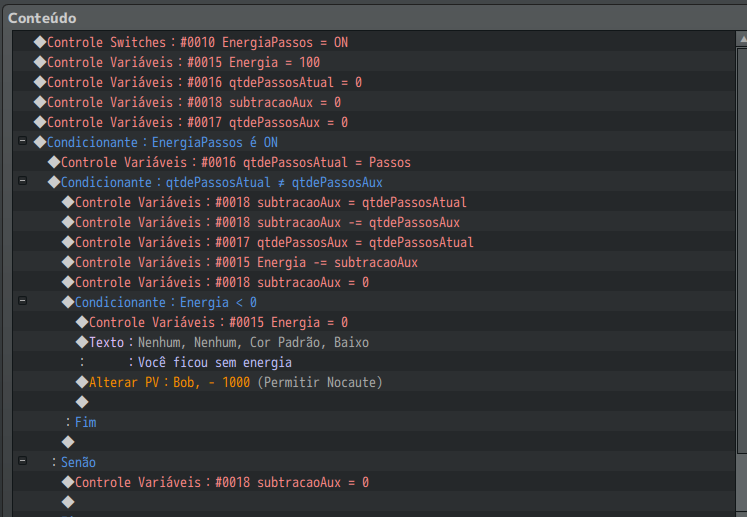
Task: Collapse the Energia < 0 conditional branch
Action: tap(23, 302)
